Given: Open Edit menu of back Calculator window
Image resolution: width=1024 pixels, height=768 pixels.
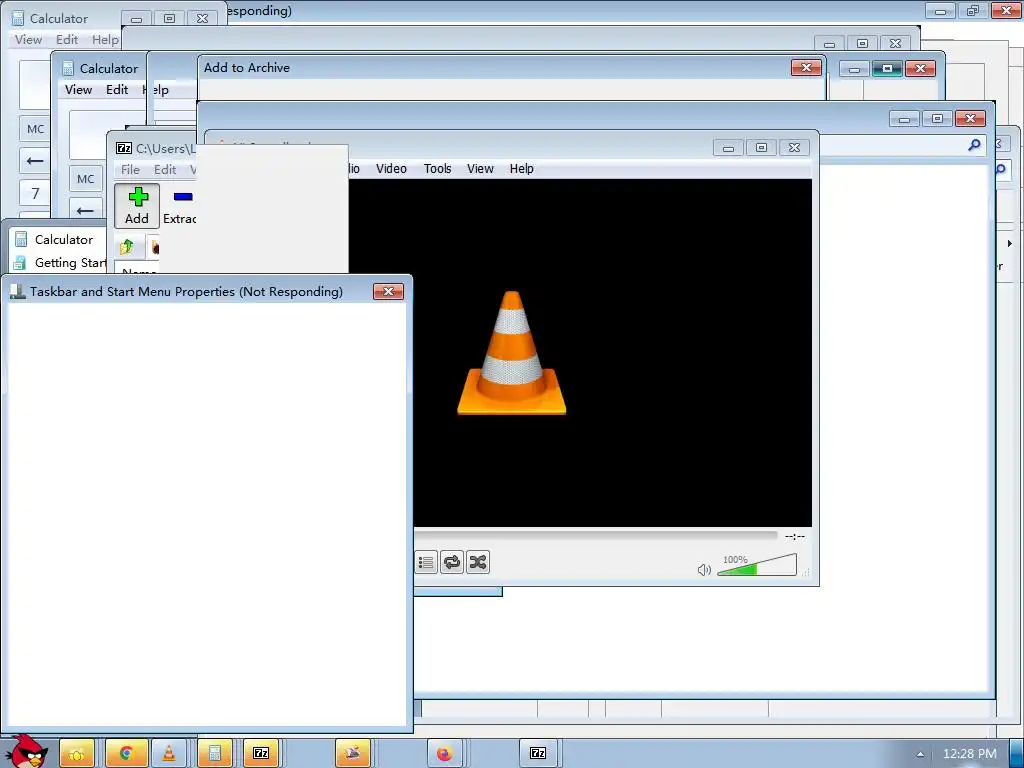Looking at the screenshot, I should pyautogui.click(x=67, y=40).
